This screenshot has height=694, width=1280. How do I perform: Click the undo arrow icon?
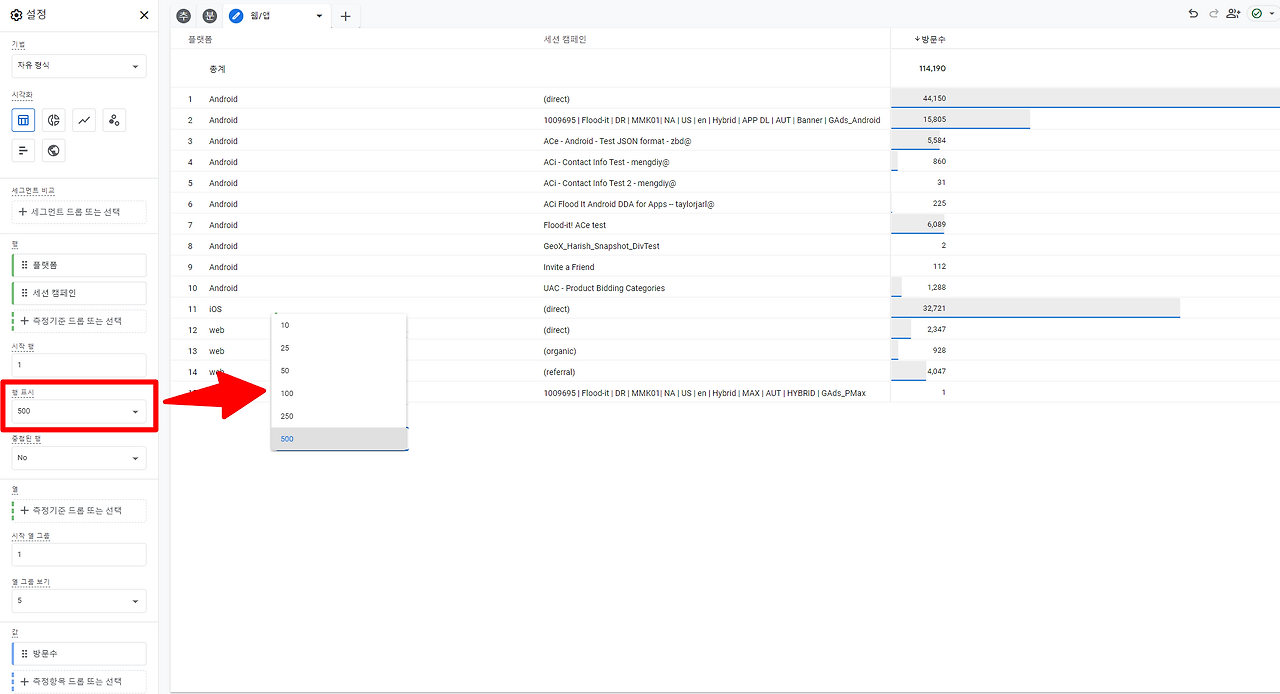pos(1193,14)
